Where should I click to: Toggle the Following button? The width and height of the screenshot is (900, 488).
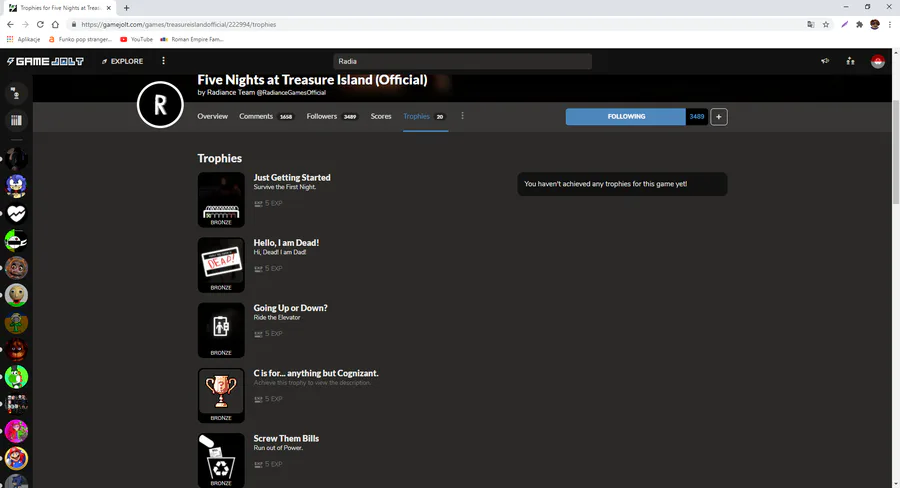tap(626, 117)
